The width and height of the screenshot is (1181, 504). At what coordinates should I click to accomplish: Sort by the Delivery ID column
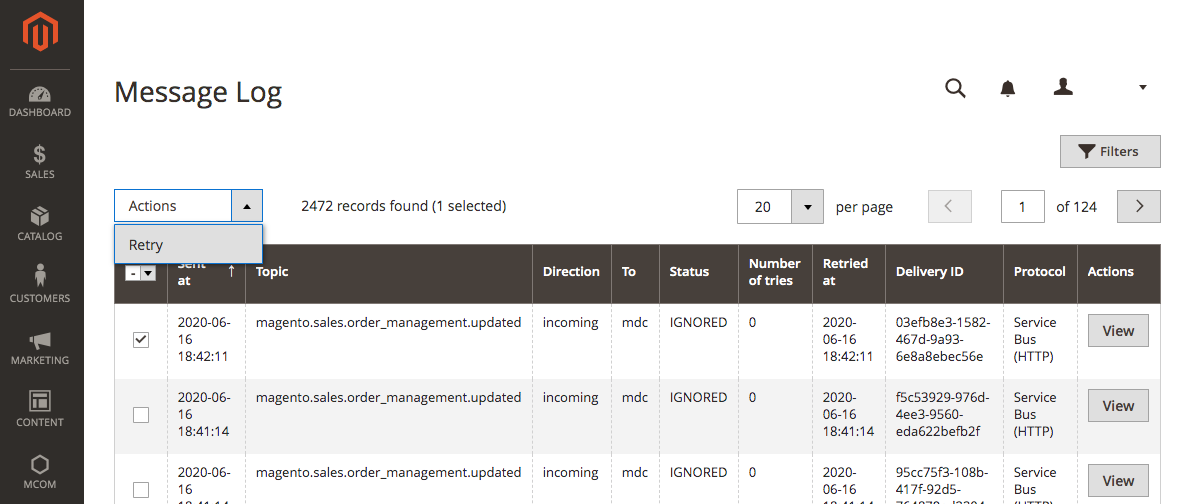944,272
